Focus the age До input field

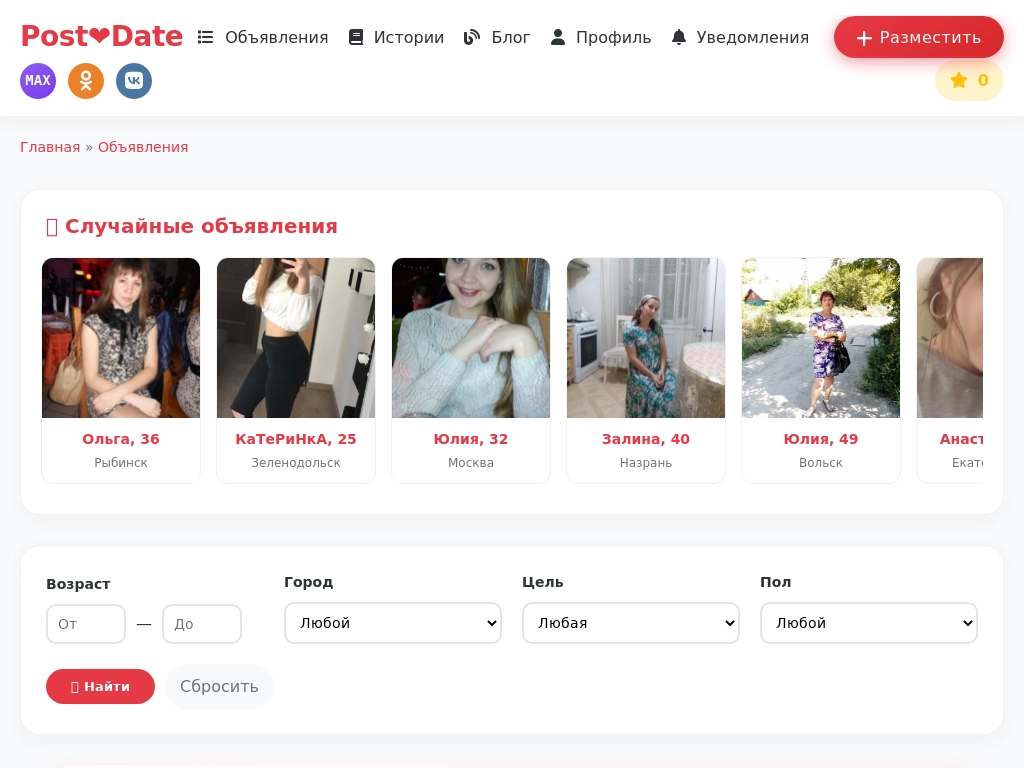click(202, 624)
